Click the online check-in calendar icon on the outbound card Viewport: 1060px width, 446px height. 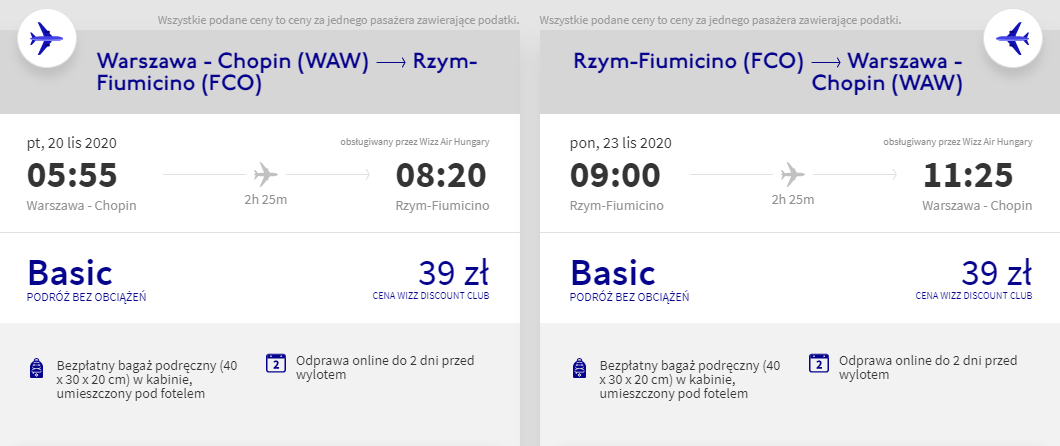[x=276, y=364]
